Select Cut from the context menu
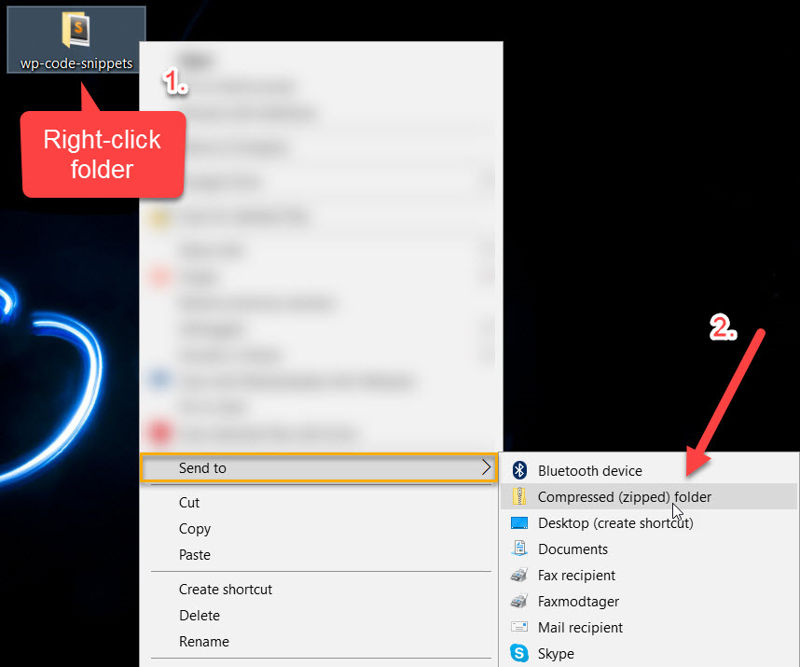 [189, 503]
